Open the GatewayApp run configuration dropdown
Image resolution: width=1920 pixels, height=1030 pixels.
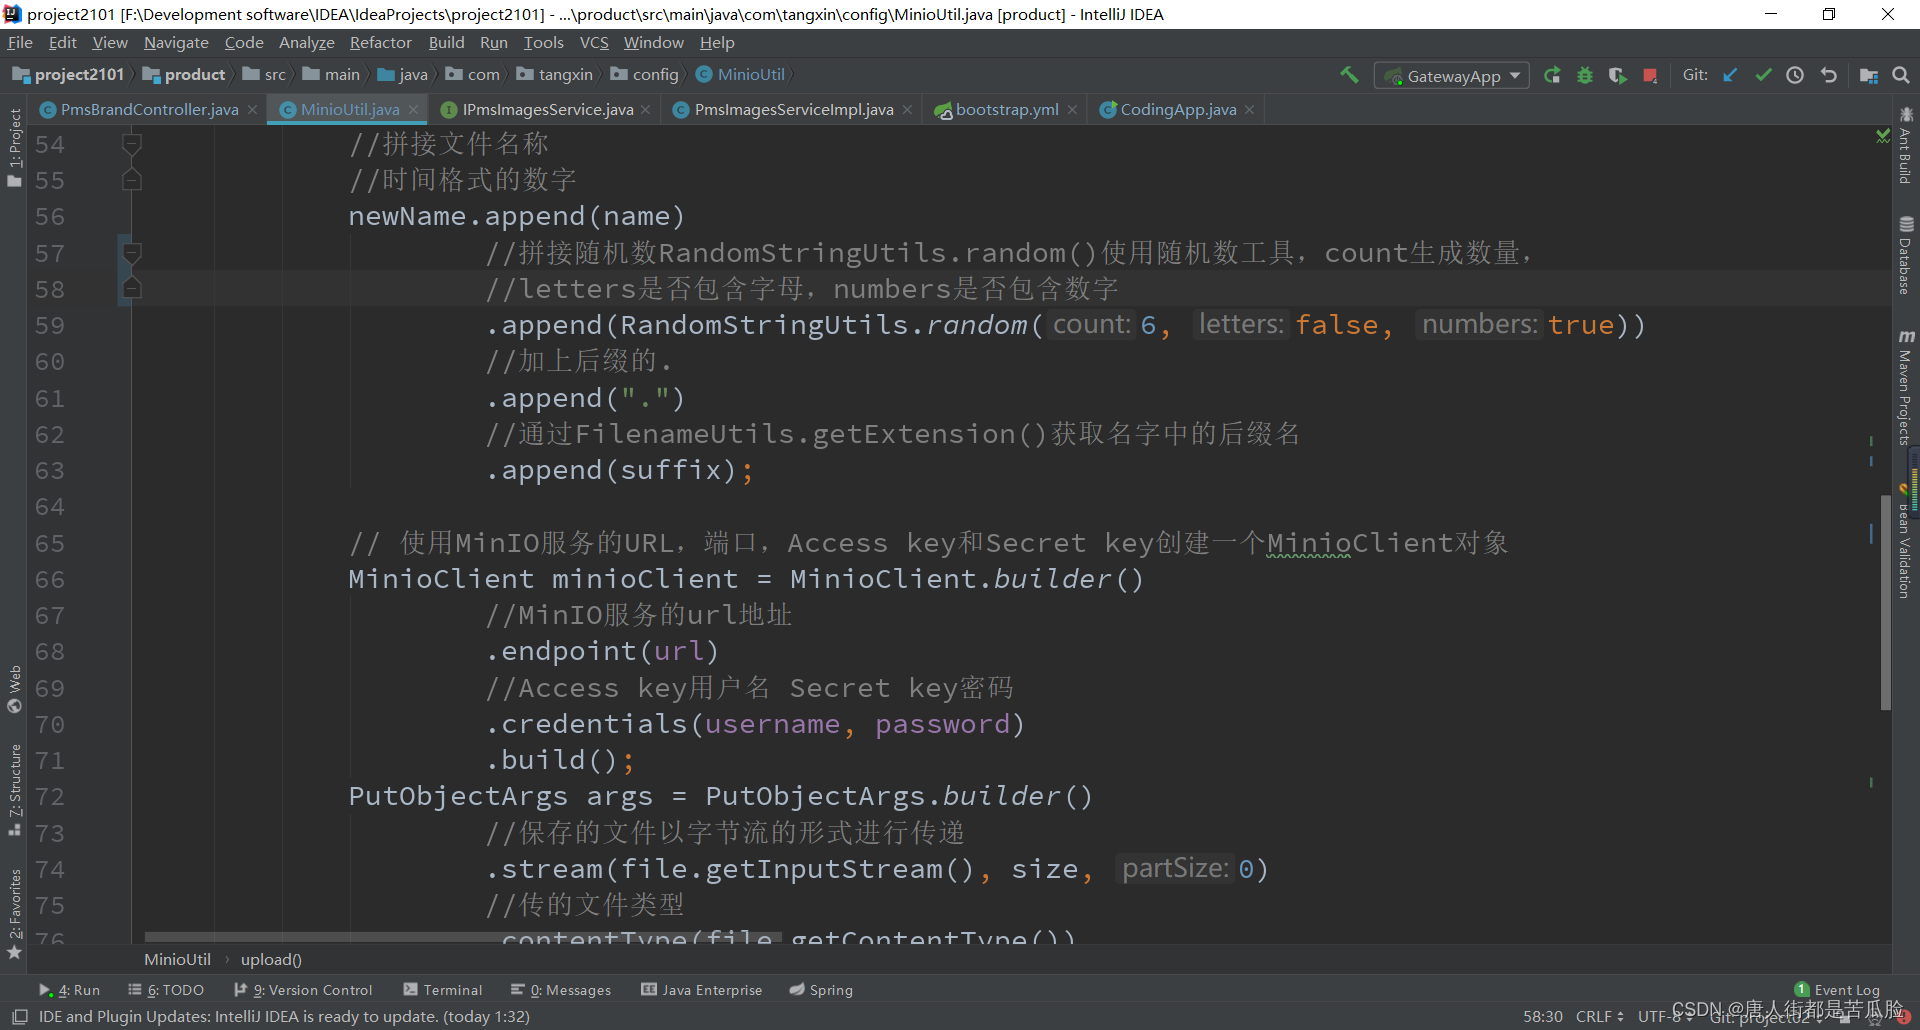1452,76
